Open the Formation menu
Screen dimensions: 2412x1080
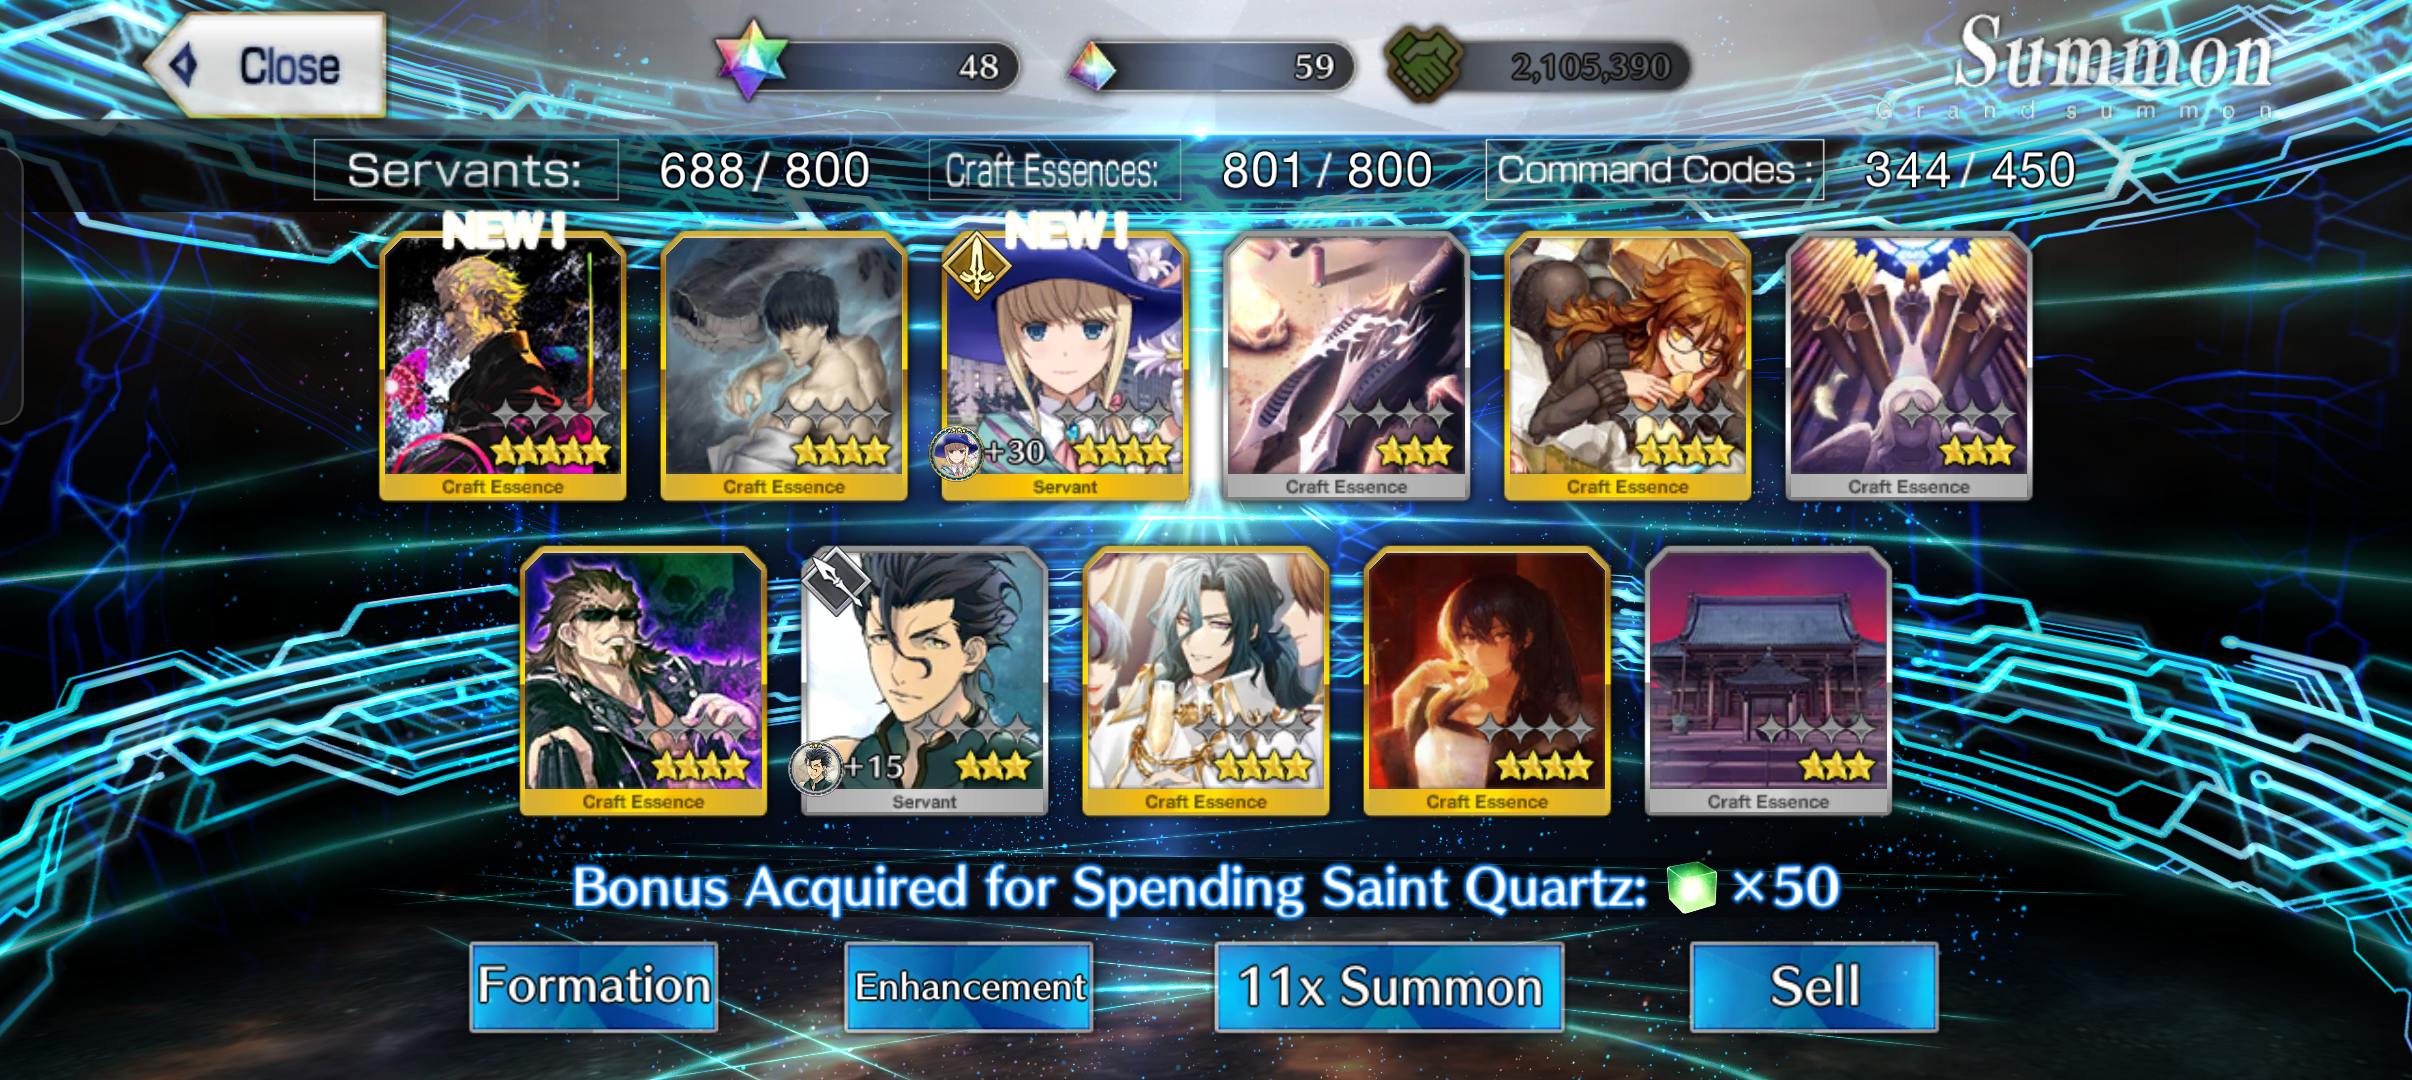594,986
